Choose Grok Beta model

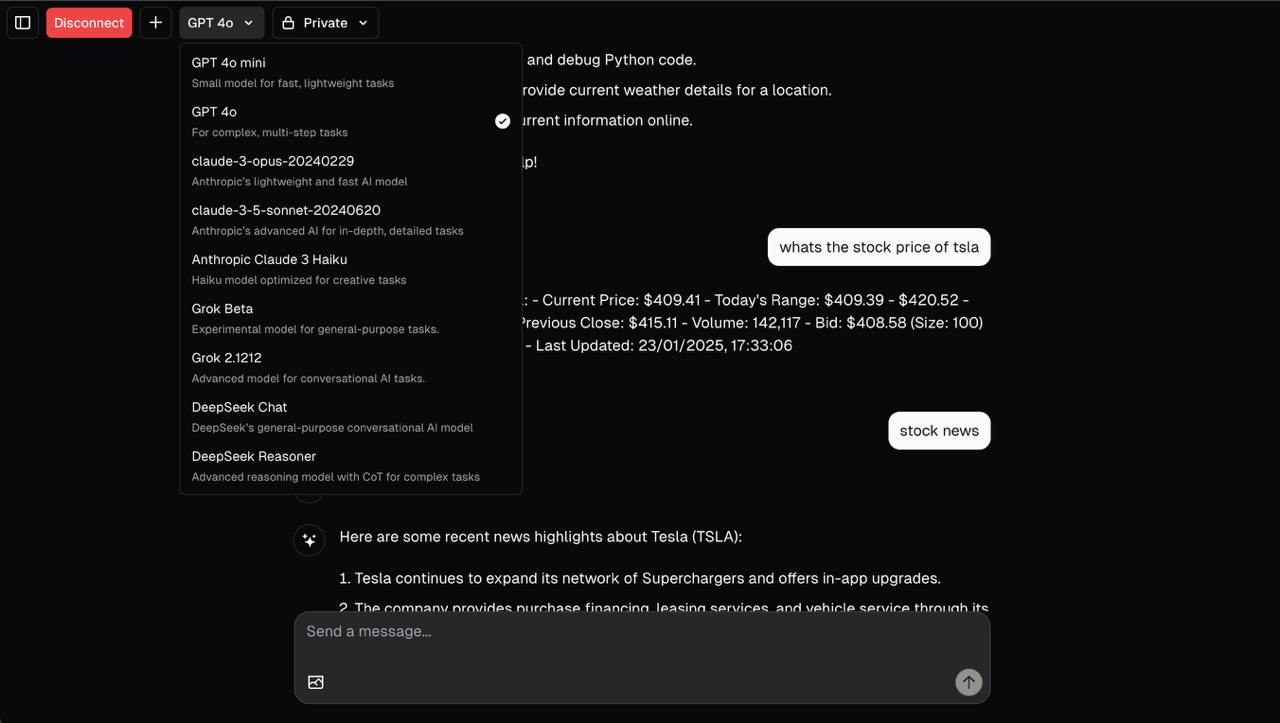pyautogui.click(x=351, y=318)
